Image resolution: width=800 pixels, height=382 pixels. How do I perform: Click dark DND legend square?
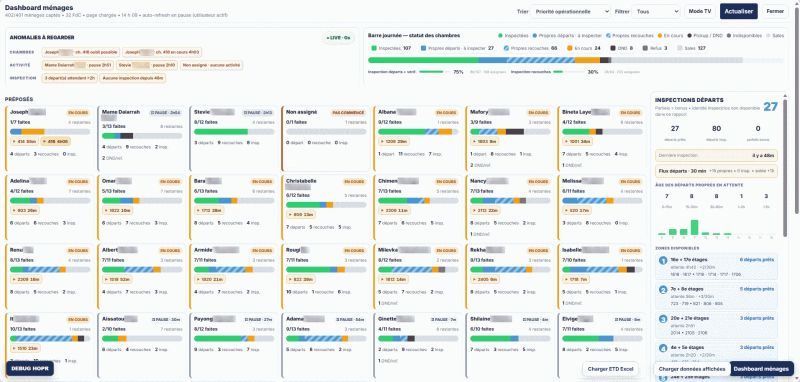(613, 48)
